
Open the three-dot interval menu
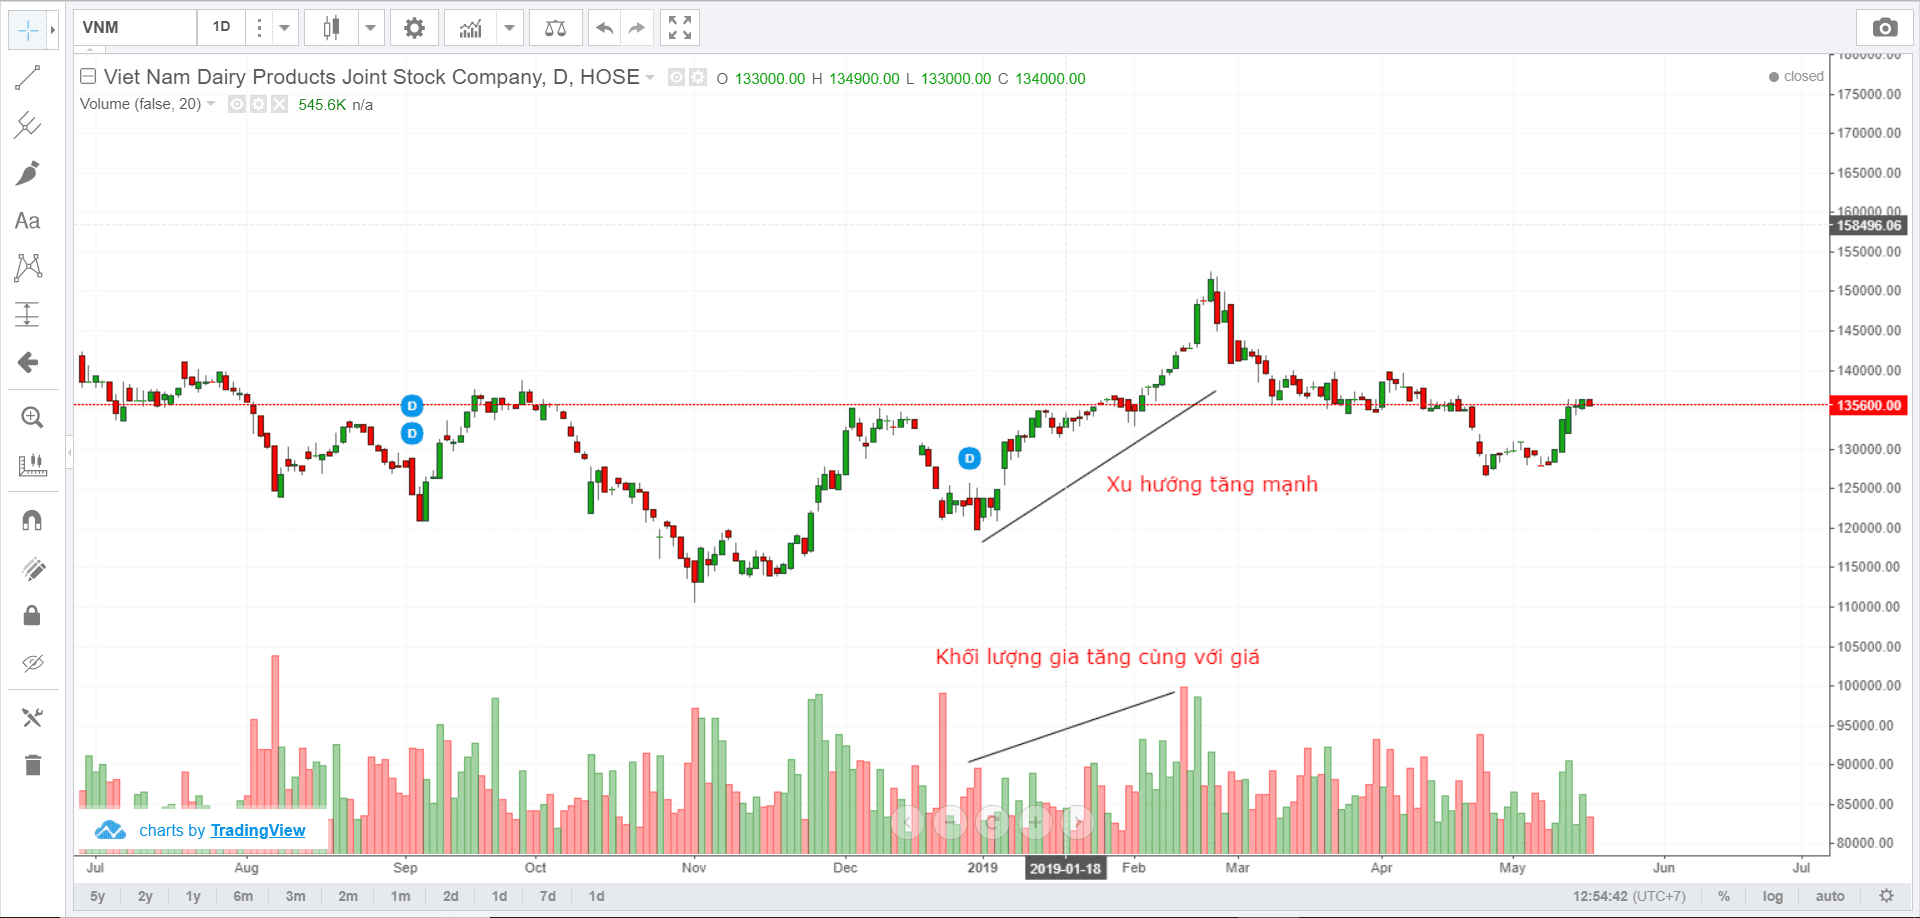[x=259, y=28]
